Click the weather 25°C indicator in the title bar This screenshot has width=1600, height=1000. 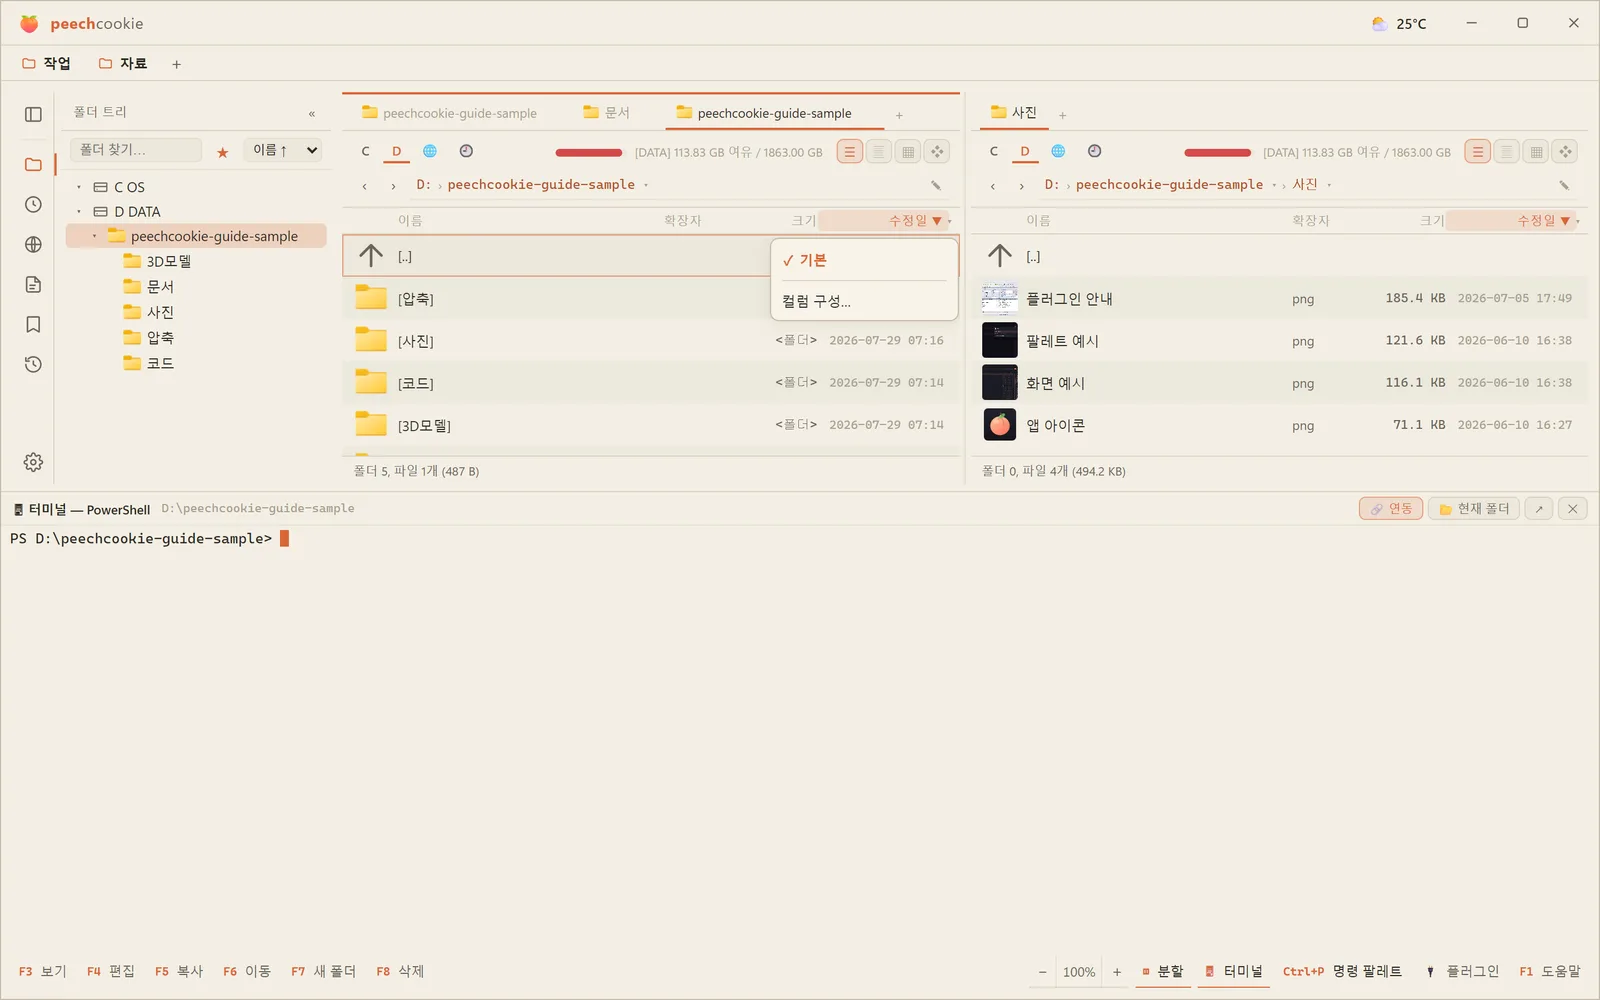click(x=1399, y=23)
